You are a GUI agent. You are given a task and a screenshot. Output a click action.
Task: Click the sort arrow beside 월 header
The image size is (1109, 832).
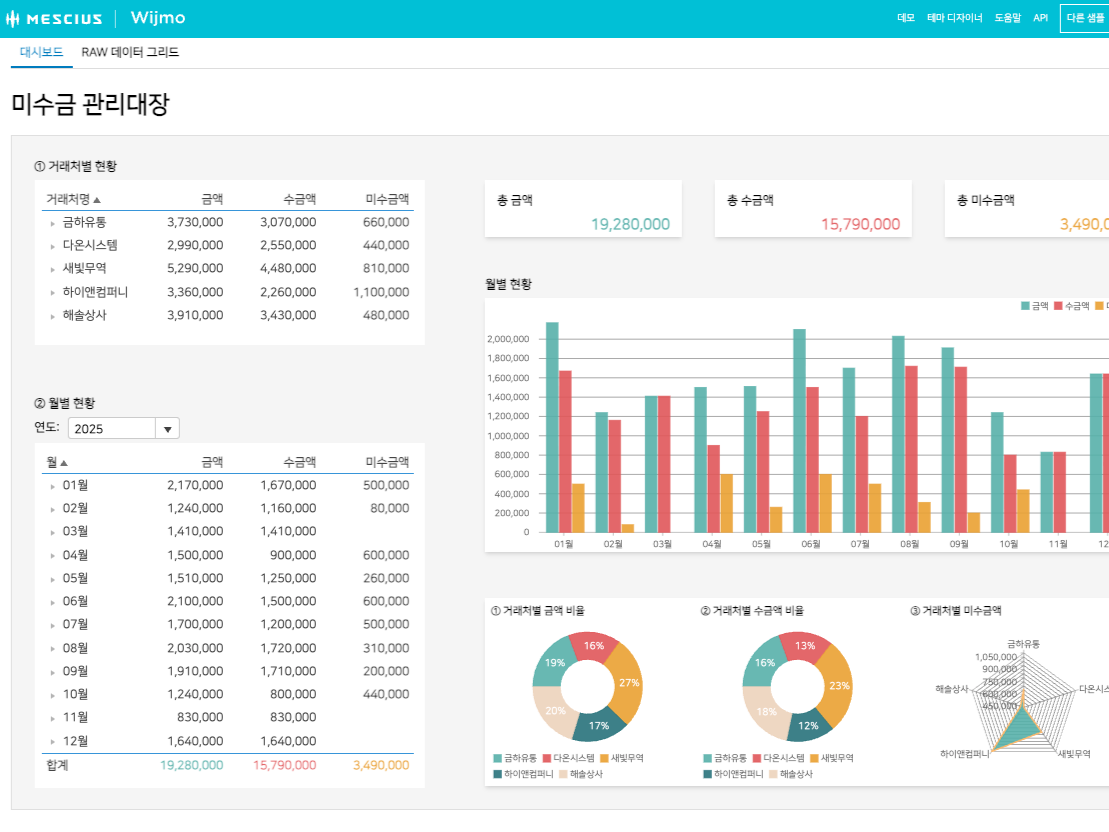(64, 463)
